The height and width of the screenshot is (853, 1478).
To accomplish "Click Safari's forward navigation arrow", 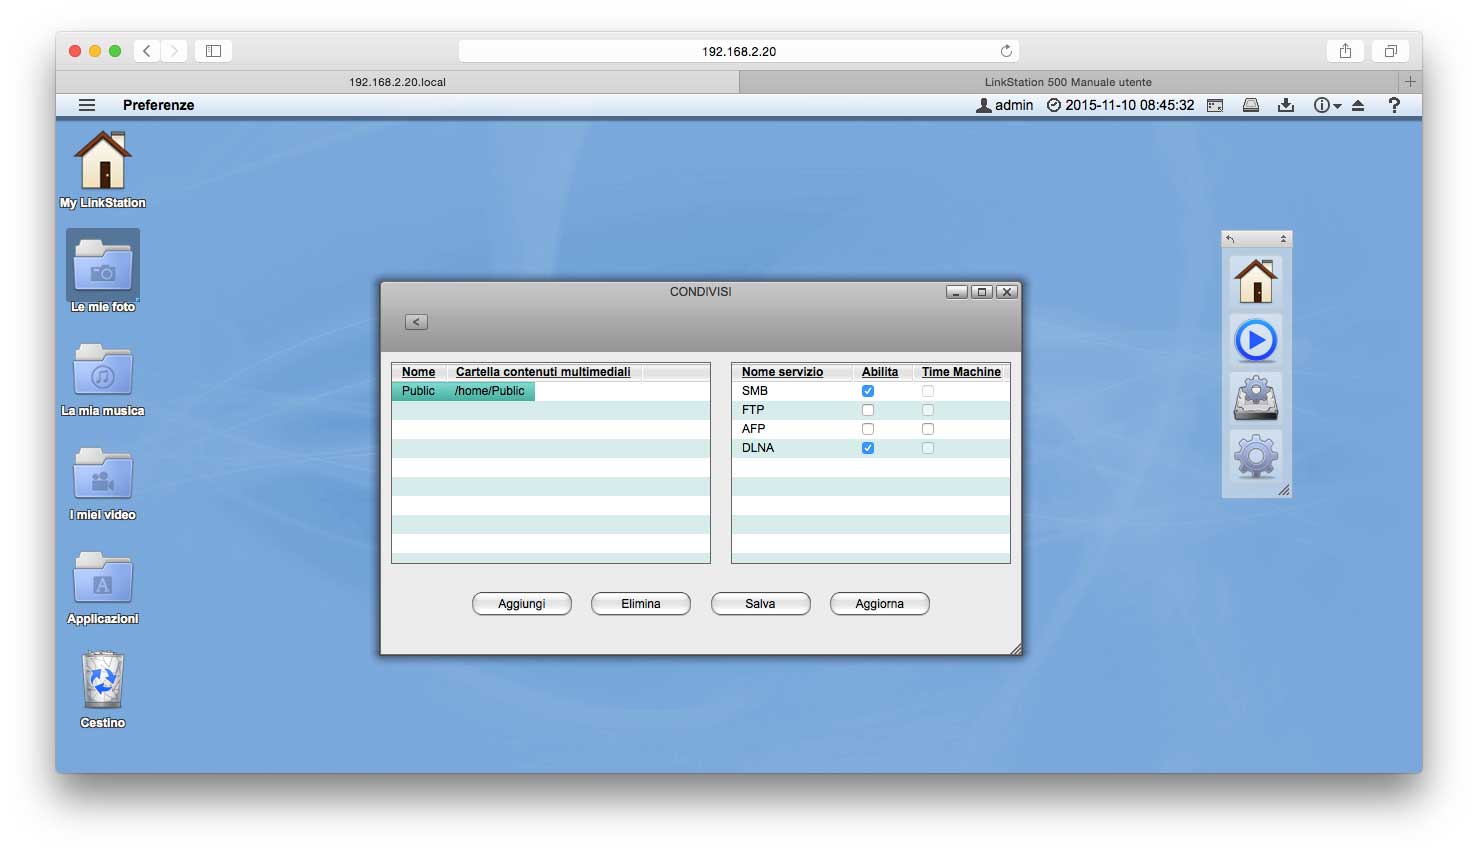I will pyautogui.click(x=174, y=51).
